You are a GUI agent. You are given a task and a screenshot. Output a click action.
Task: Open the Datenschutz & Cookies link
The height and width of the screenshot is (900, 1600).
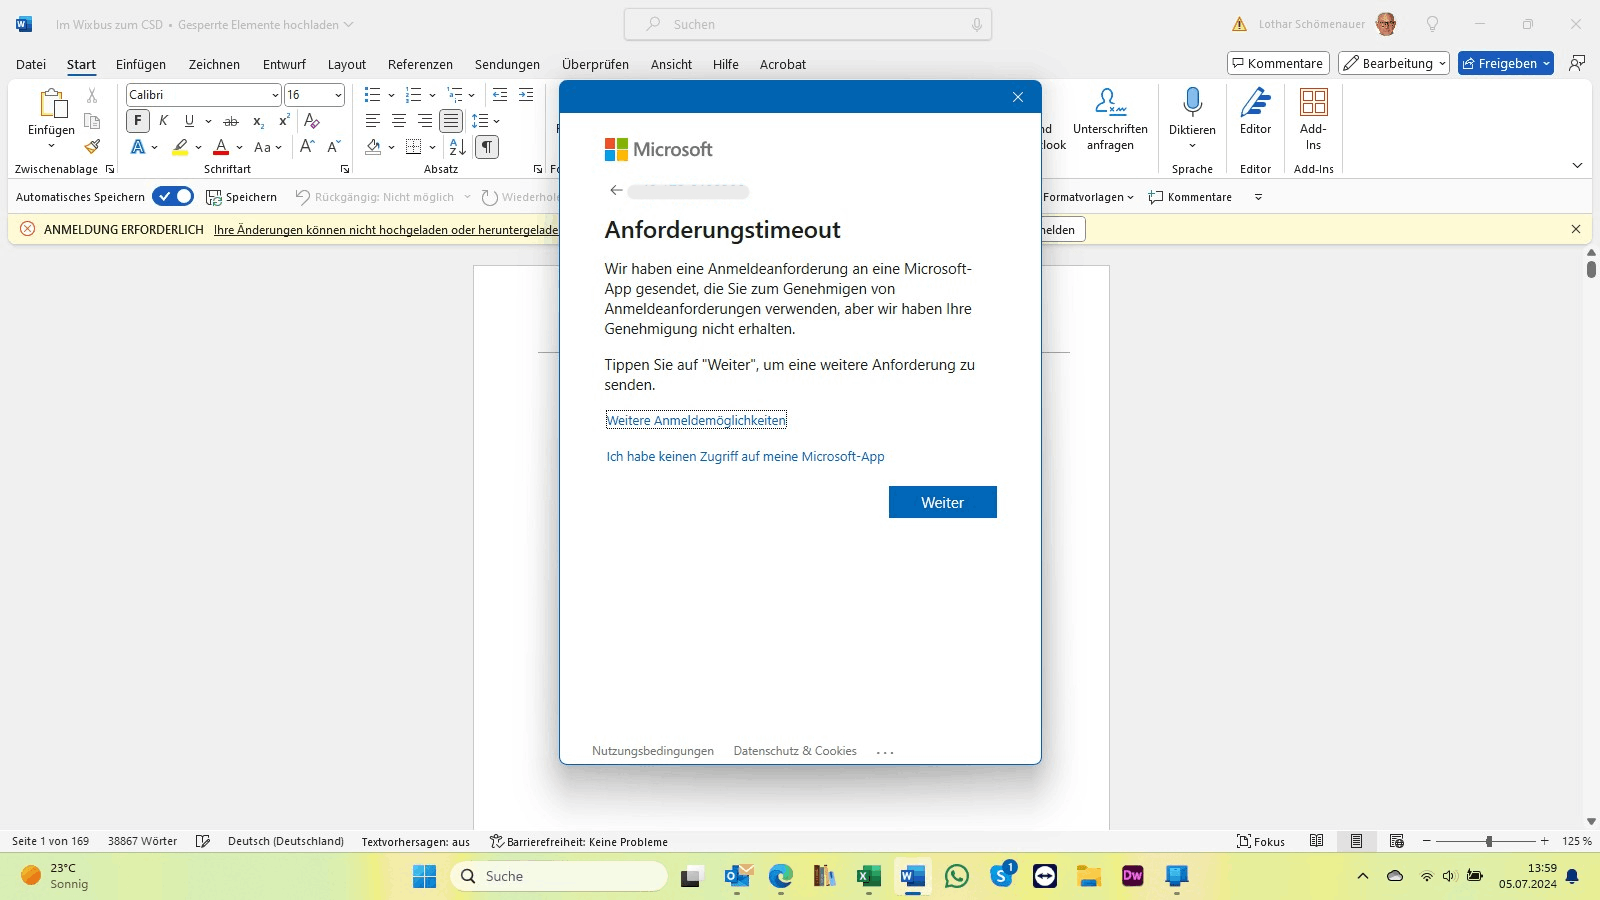click(x=795, y=751)
